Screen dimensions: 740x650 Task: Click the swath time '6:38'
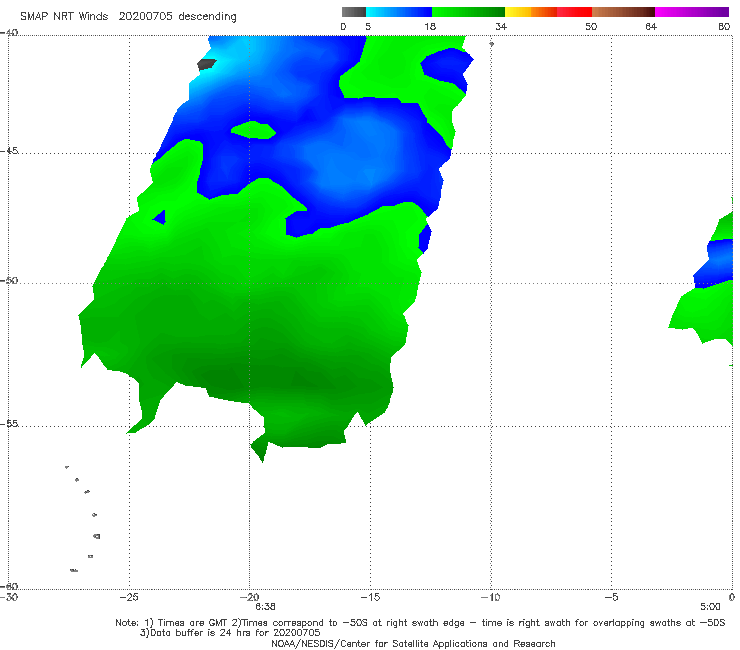[265, 607]
